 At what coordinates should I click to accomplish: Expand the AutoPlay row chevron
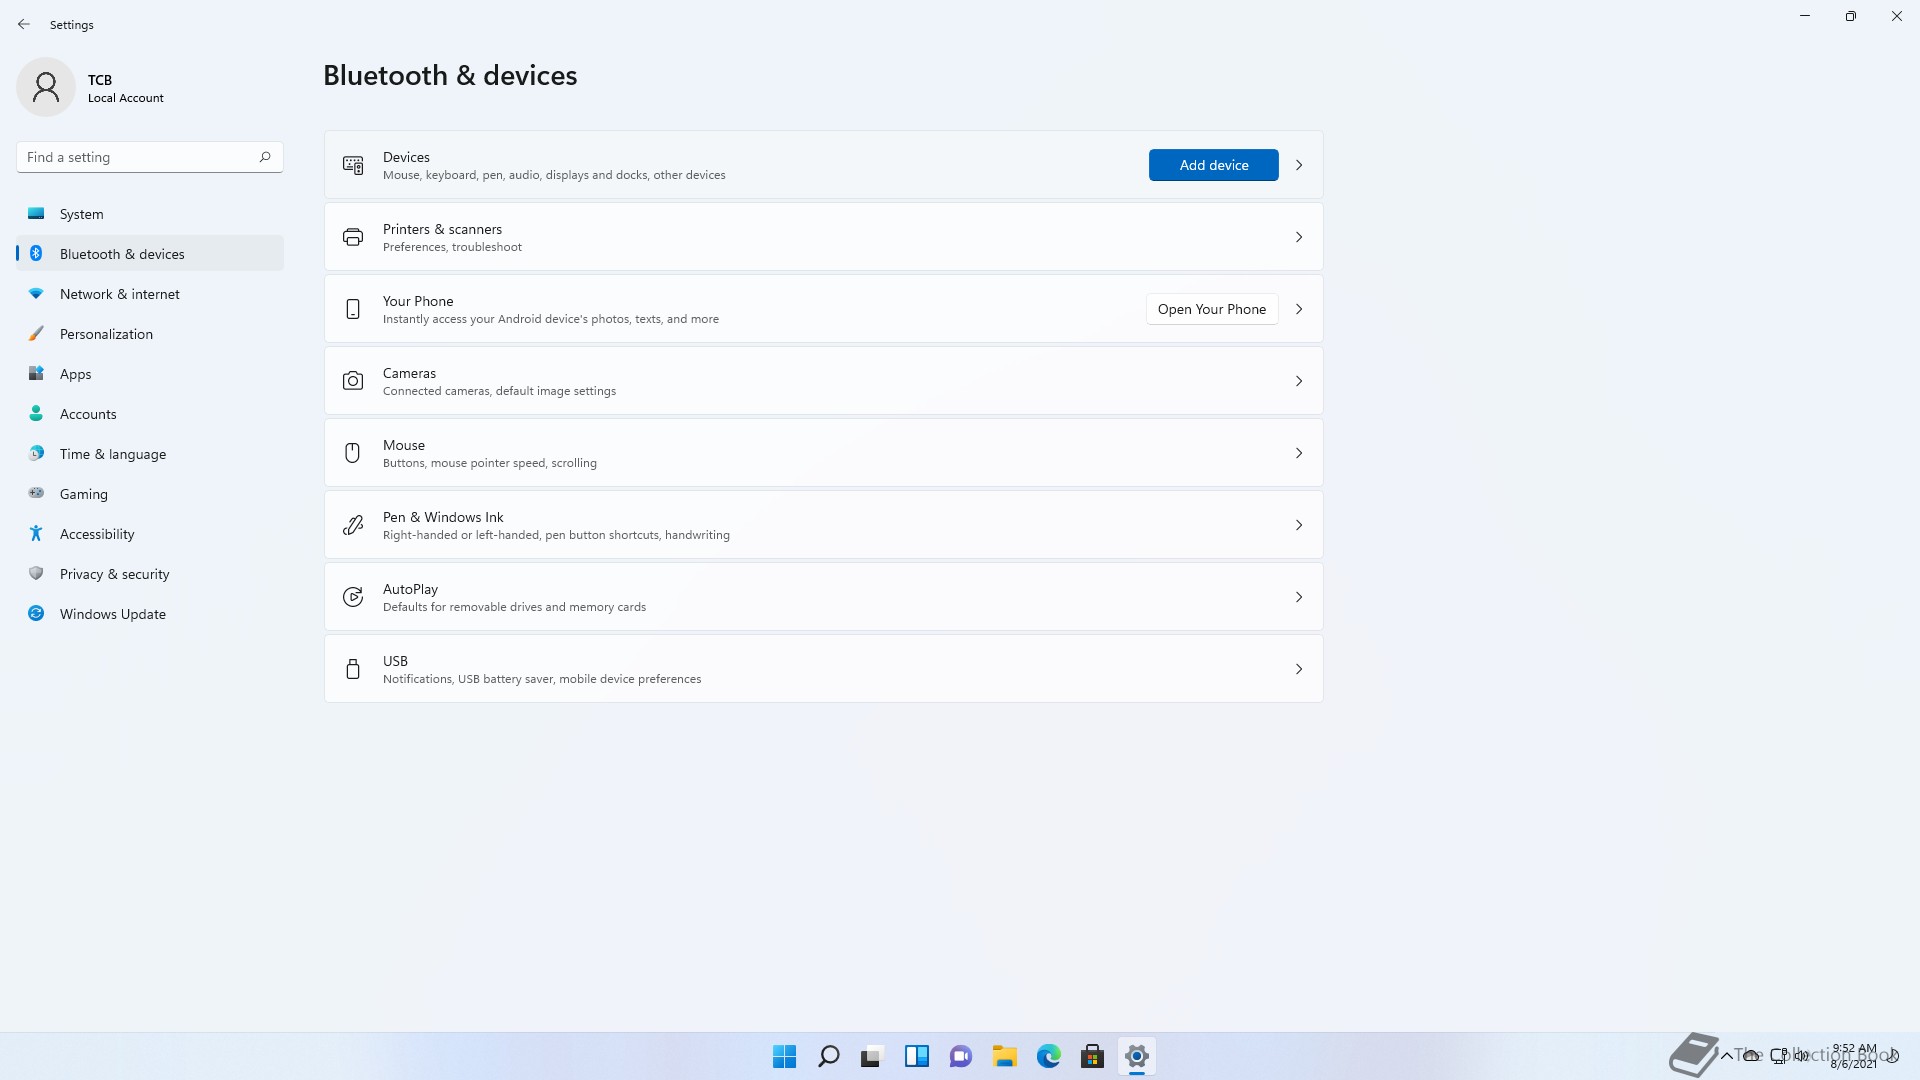coord(1299,597)
